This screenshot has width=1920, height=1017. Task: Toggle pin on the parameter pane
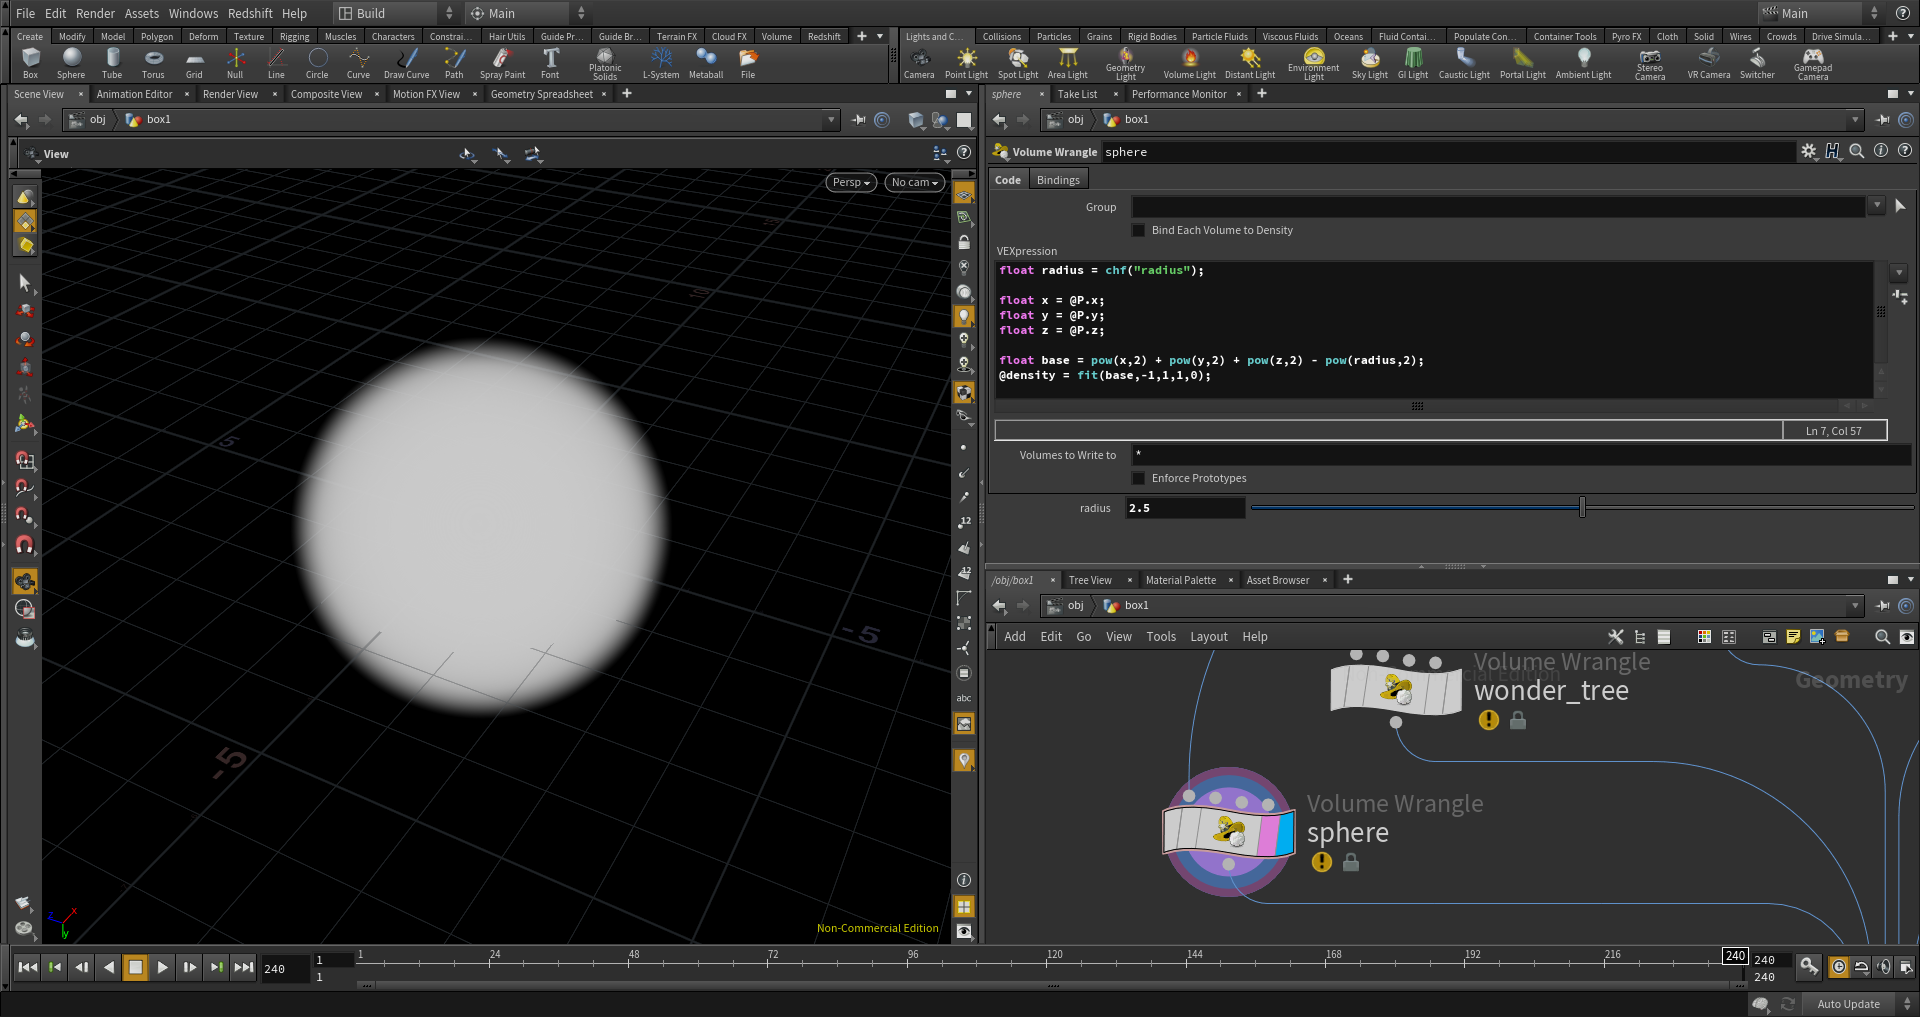click(1883, 119)
